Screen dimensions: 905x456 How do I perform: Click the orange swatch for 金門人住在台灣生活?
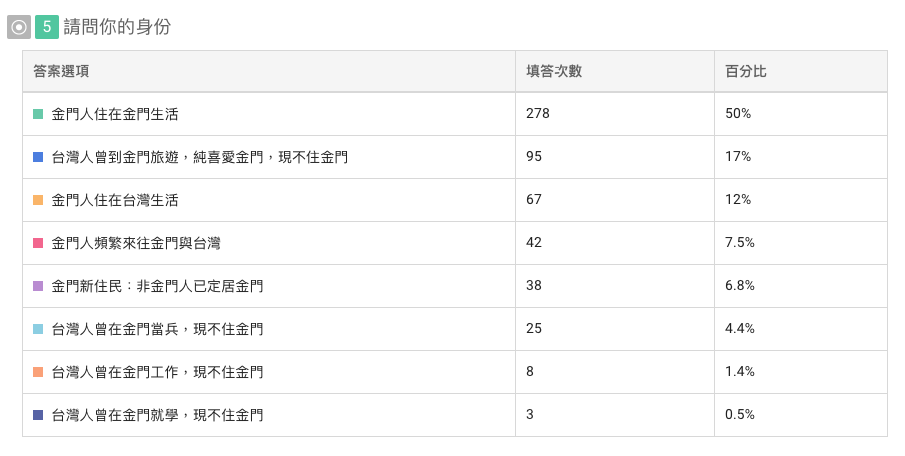[x=38, y=200]
